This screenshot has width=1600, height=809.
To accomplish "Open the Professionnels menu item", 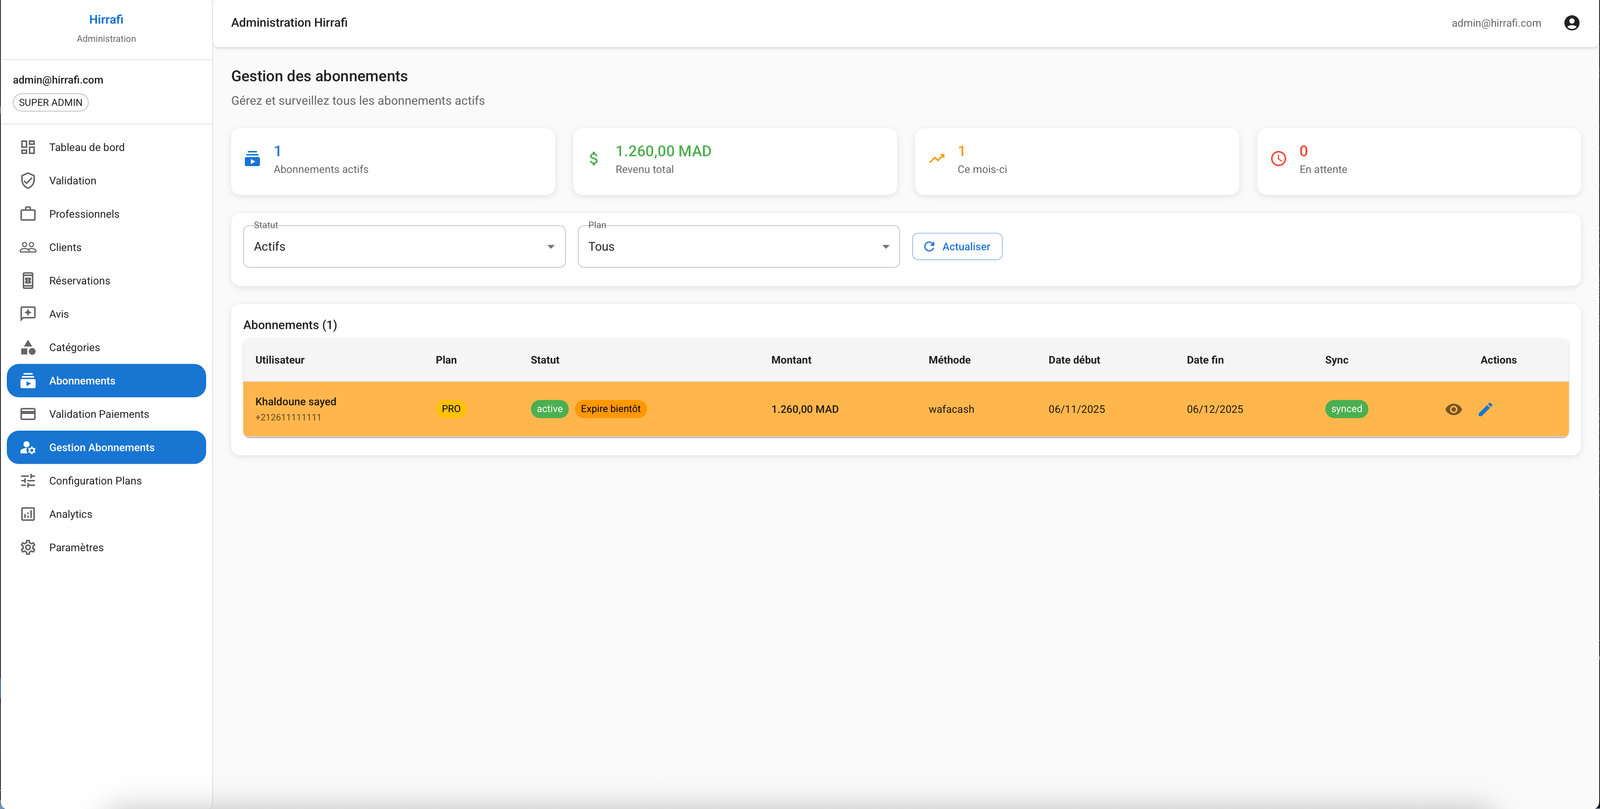I will tap(106, 214).
